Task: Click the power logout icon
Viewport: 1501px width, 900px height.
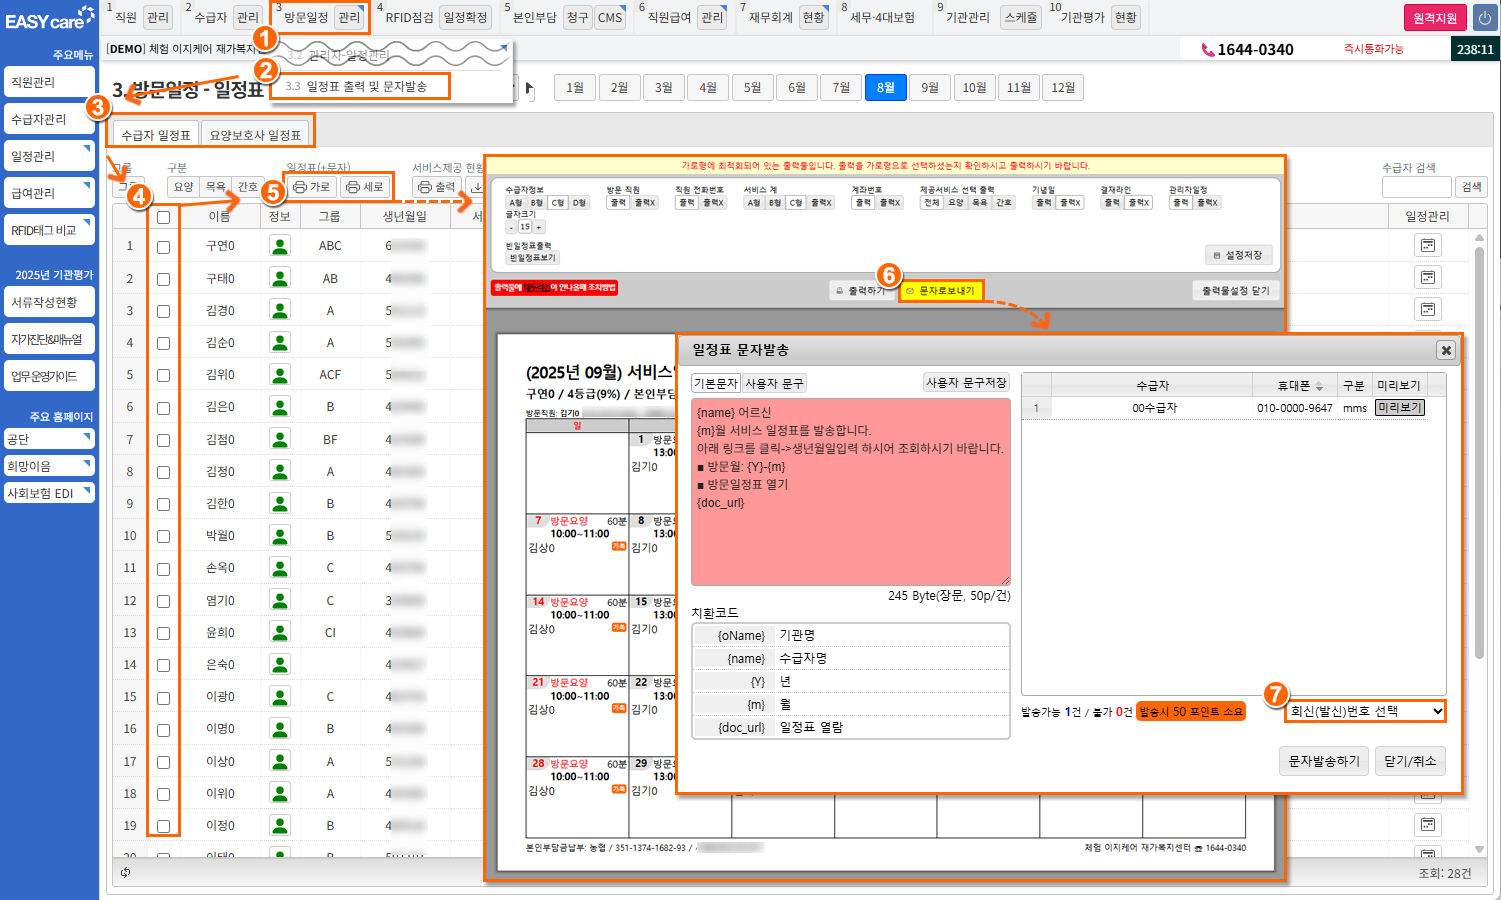Action: pyautogui.click(x=1484, y=18)
